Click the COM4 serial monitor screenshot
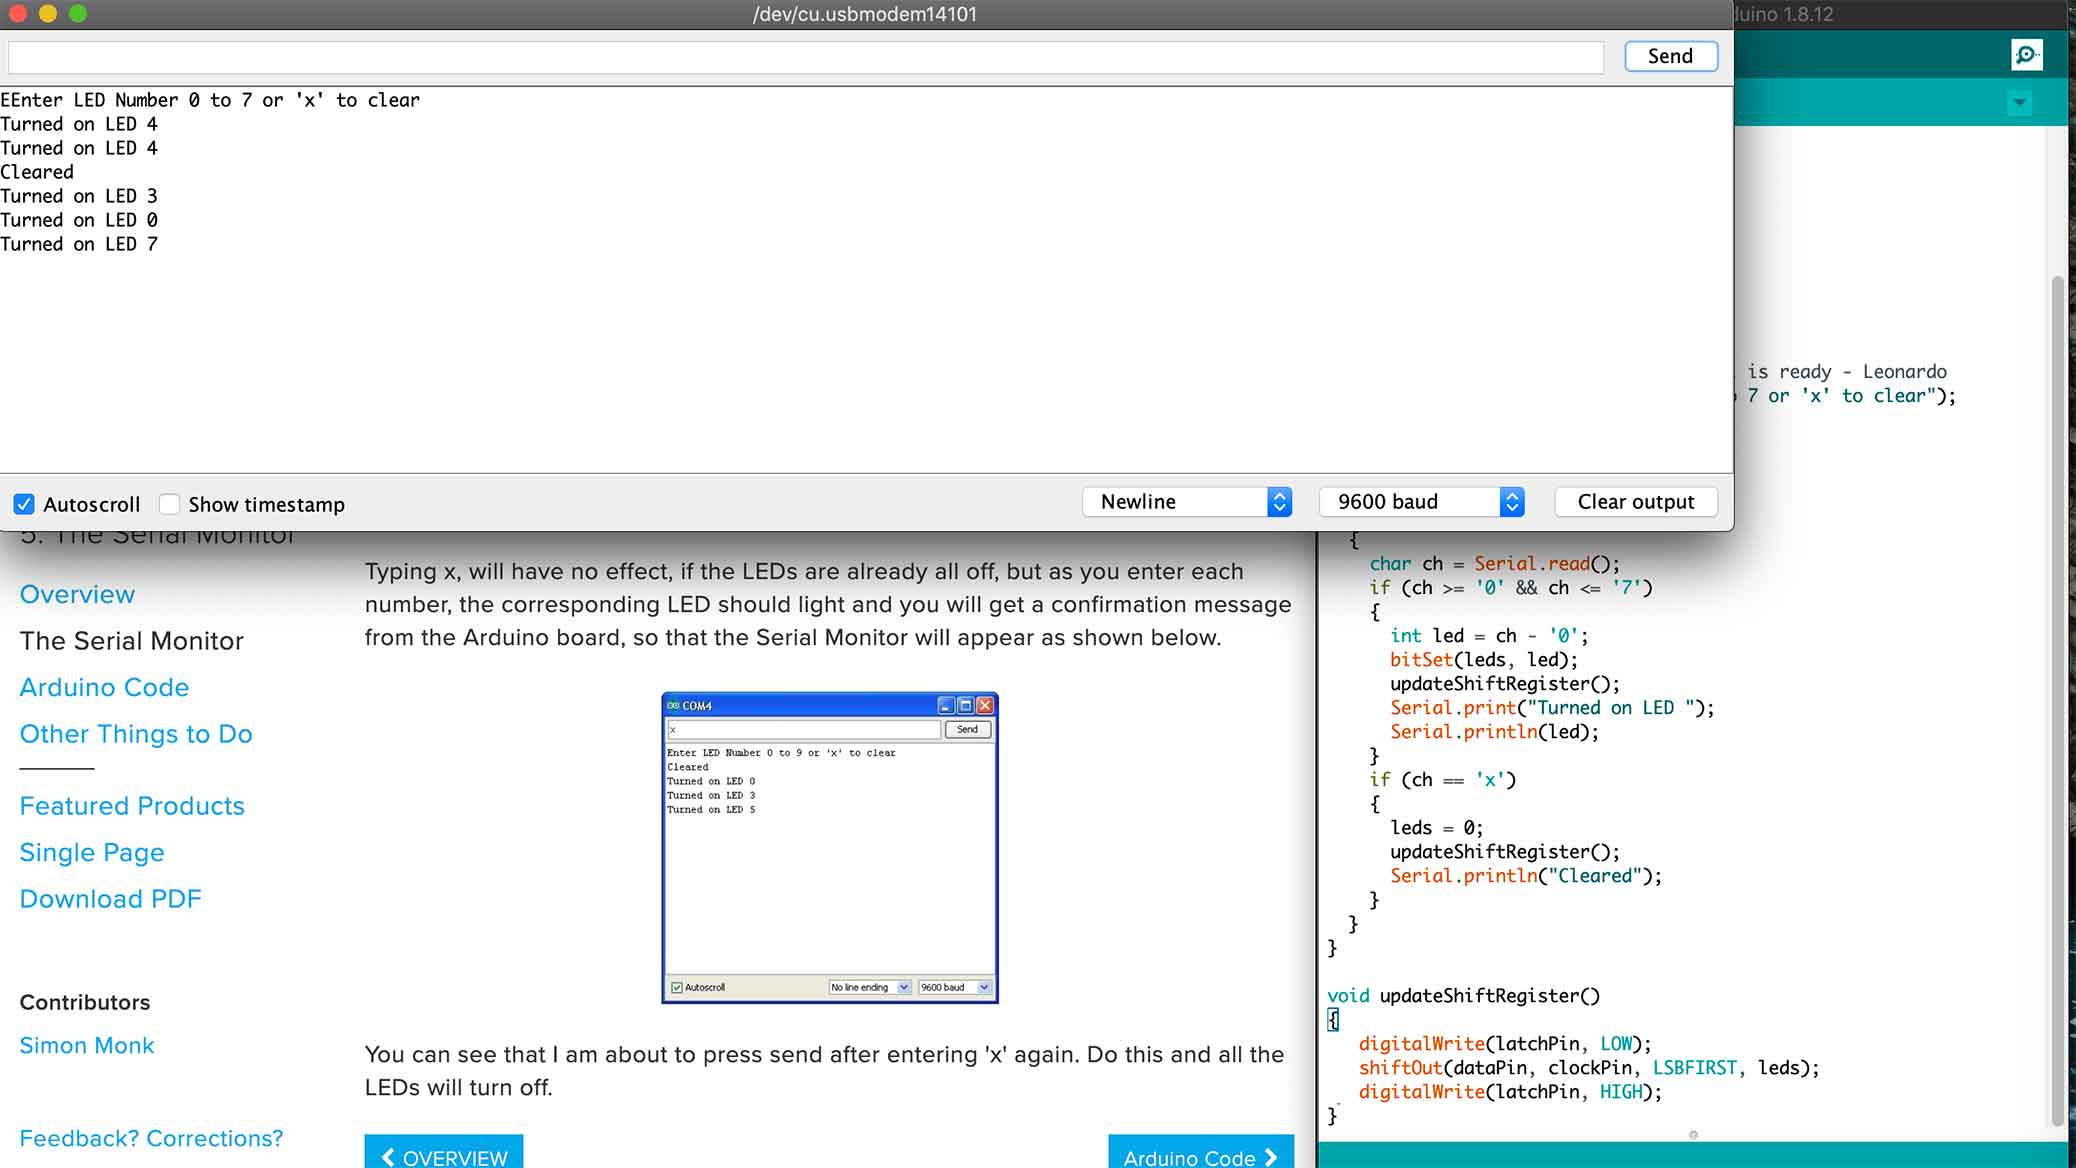 (829, 848)
